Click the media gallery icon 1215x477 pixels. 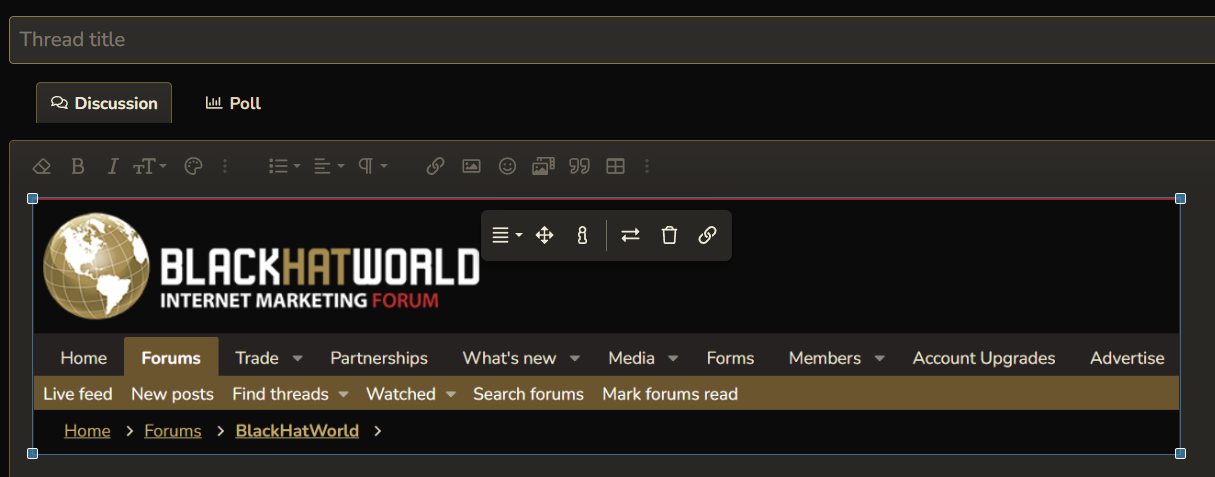[543, 166]
